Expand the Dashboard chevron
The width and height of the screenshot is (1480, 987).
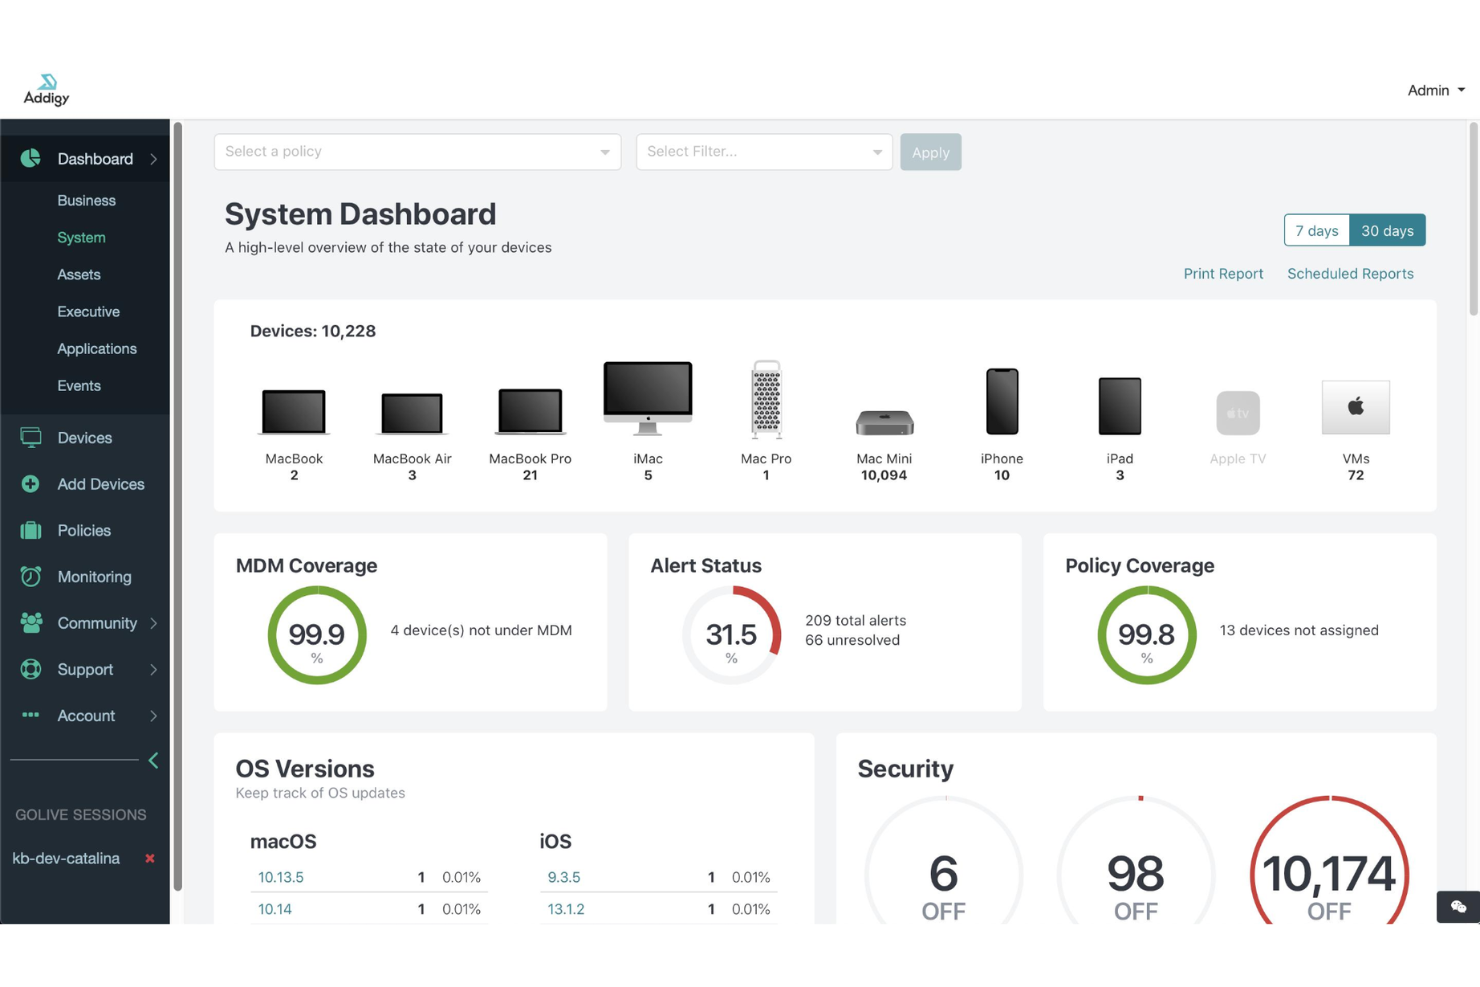154,159
